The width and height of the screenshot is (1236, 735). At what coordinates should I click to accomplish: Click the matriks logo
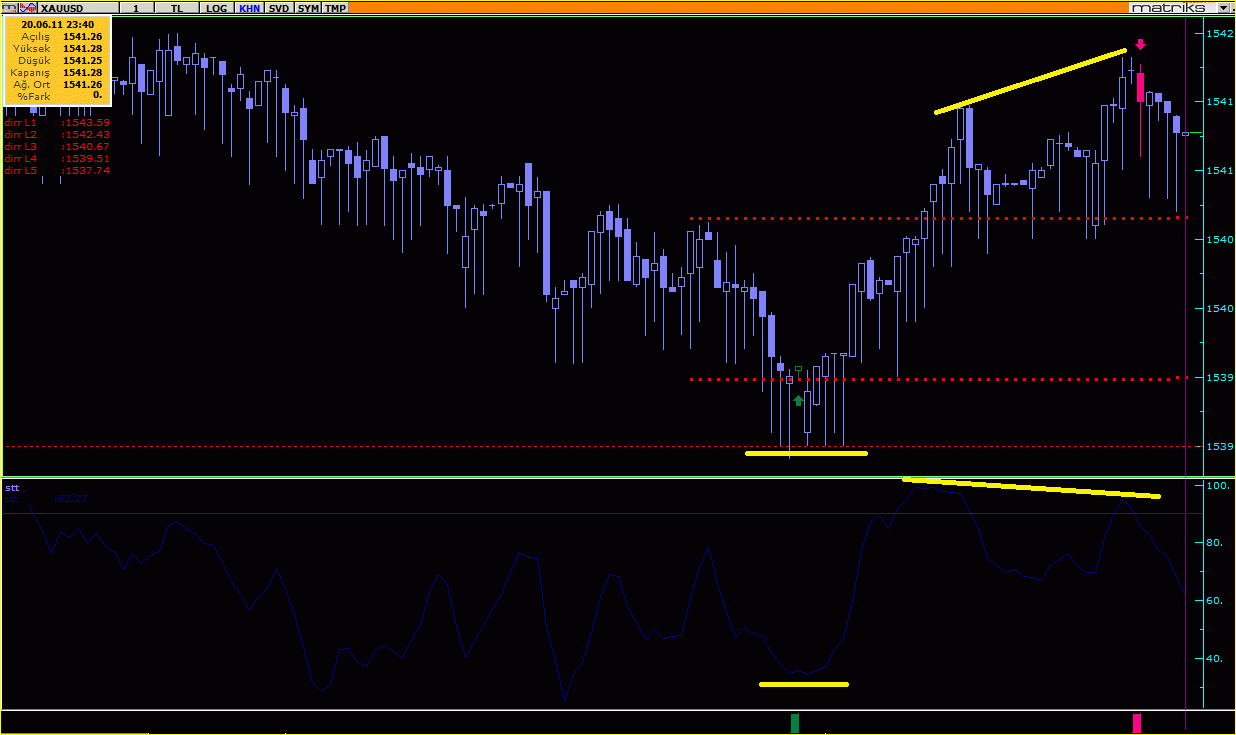click(1171, 7)
